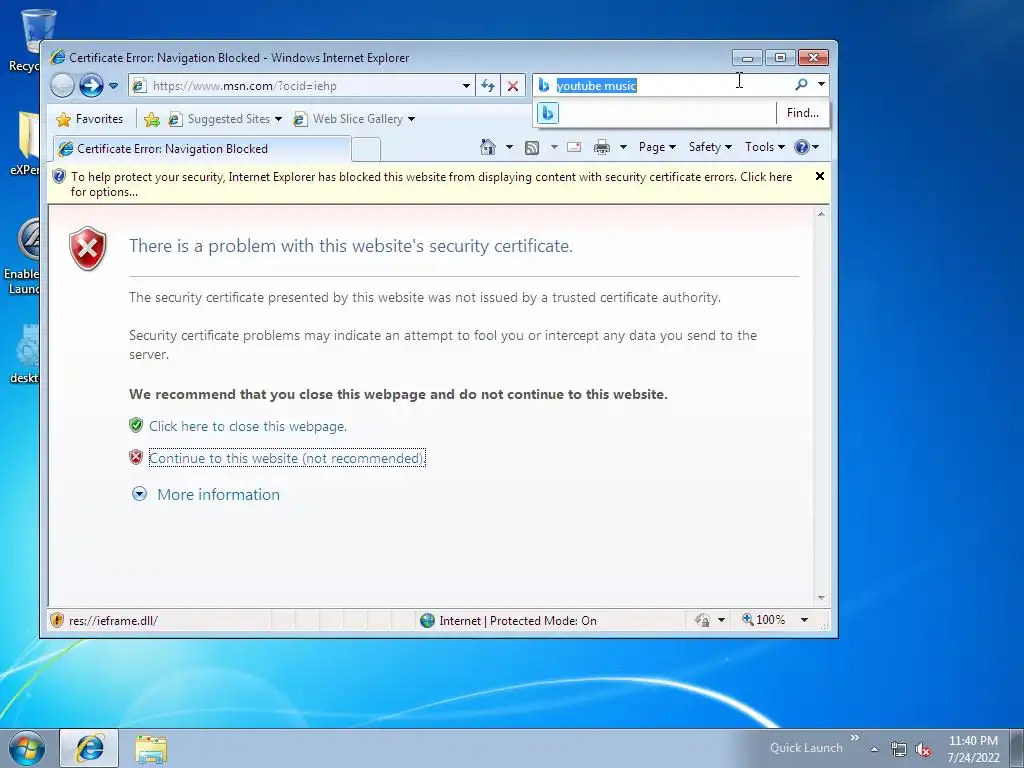The height and width of the screenshot is (768, 1024).
Task: Click the status bar privacy lock icon
Action: click(x=703, y=620)
